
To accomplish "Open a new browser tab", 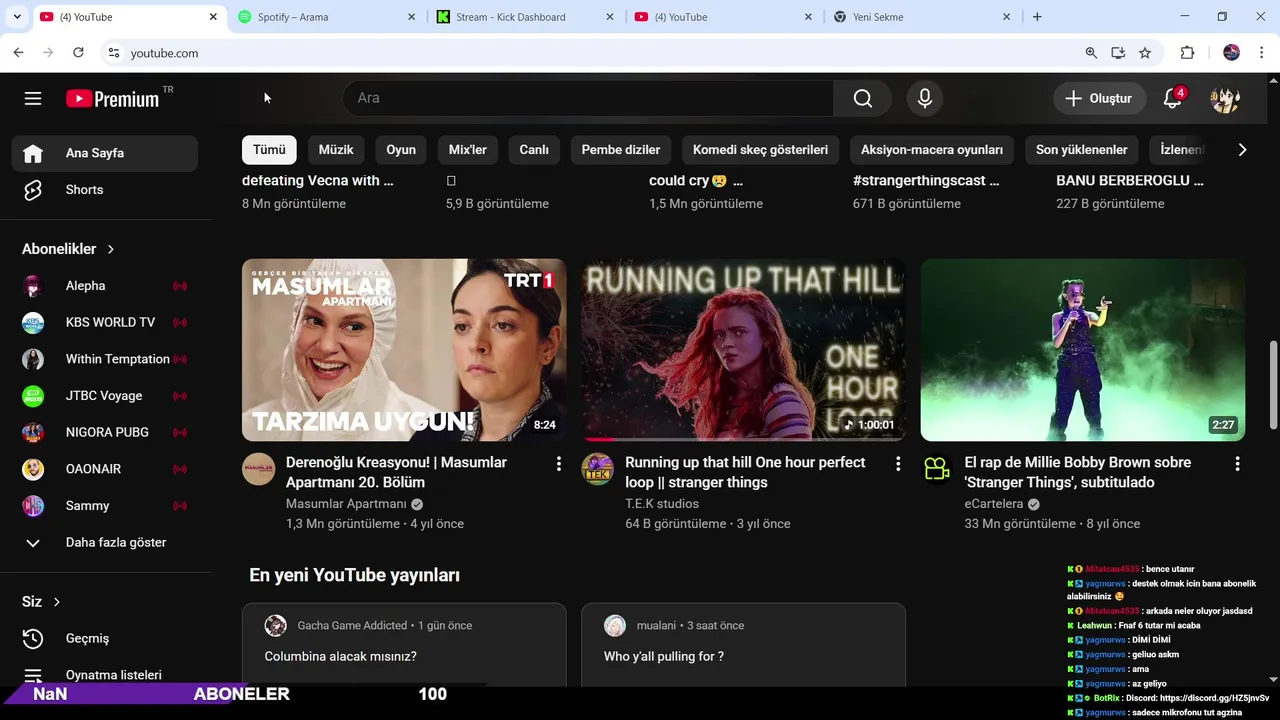I will coord(1037,17).
